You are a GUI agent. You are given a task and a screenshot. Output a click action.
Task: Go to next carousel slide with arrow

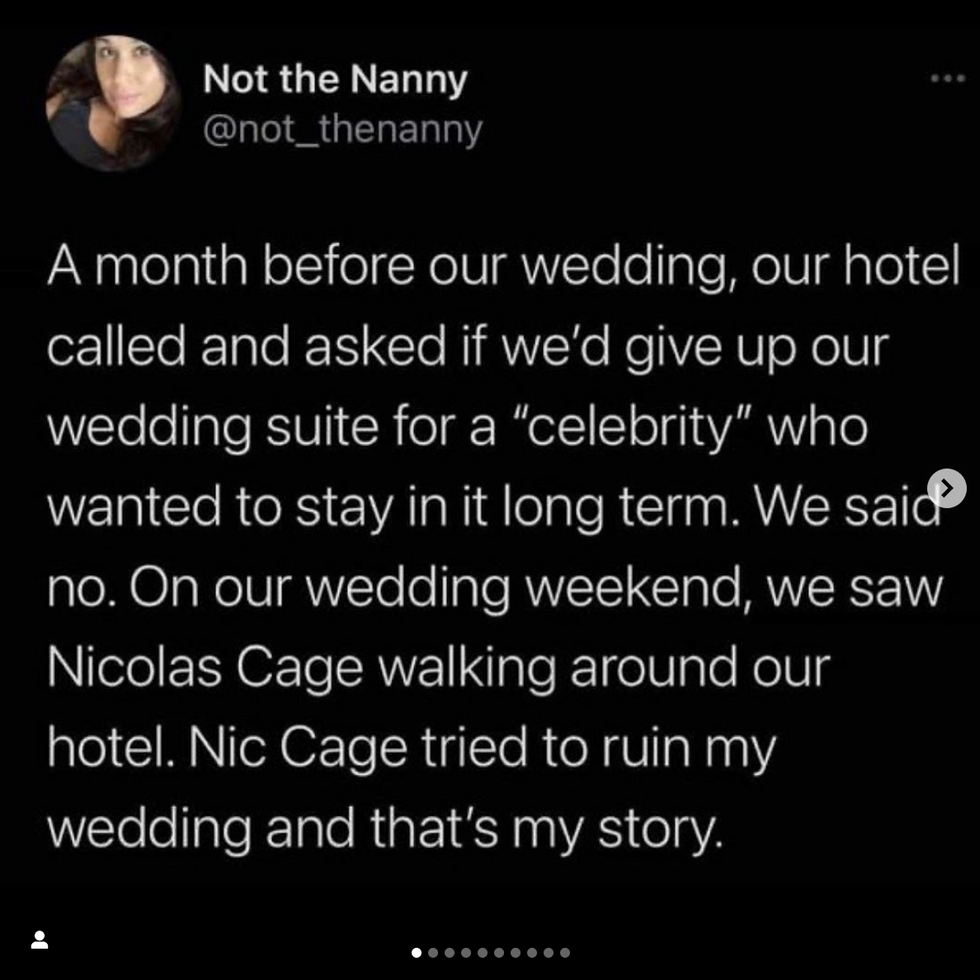pos(946,488)
